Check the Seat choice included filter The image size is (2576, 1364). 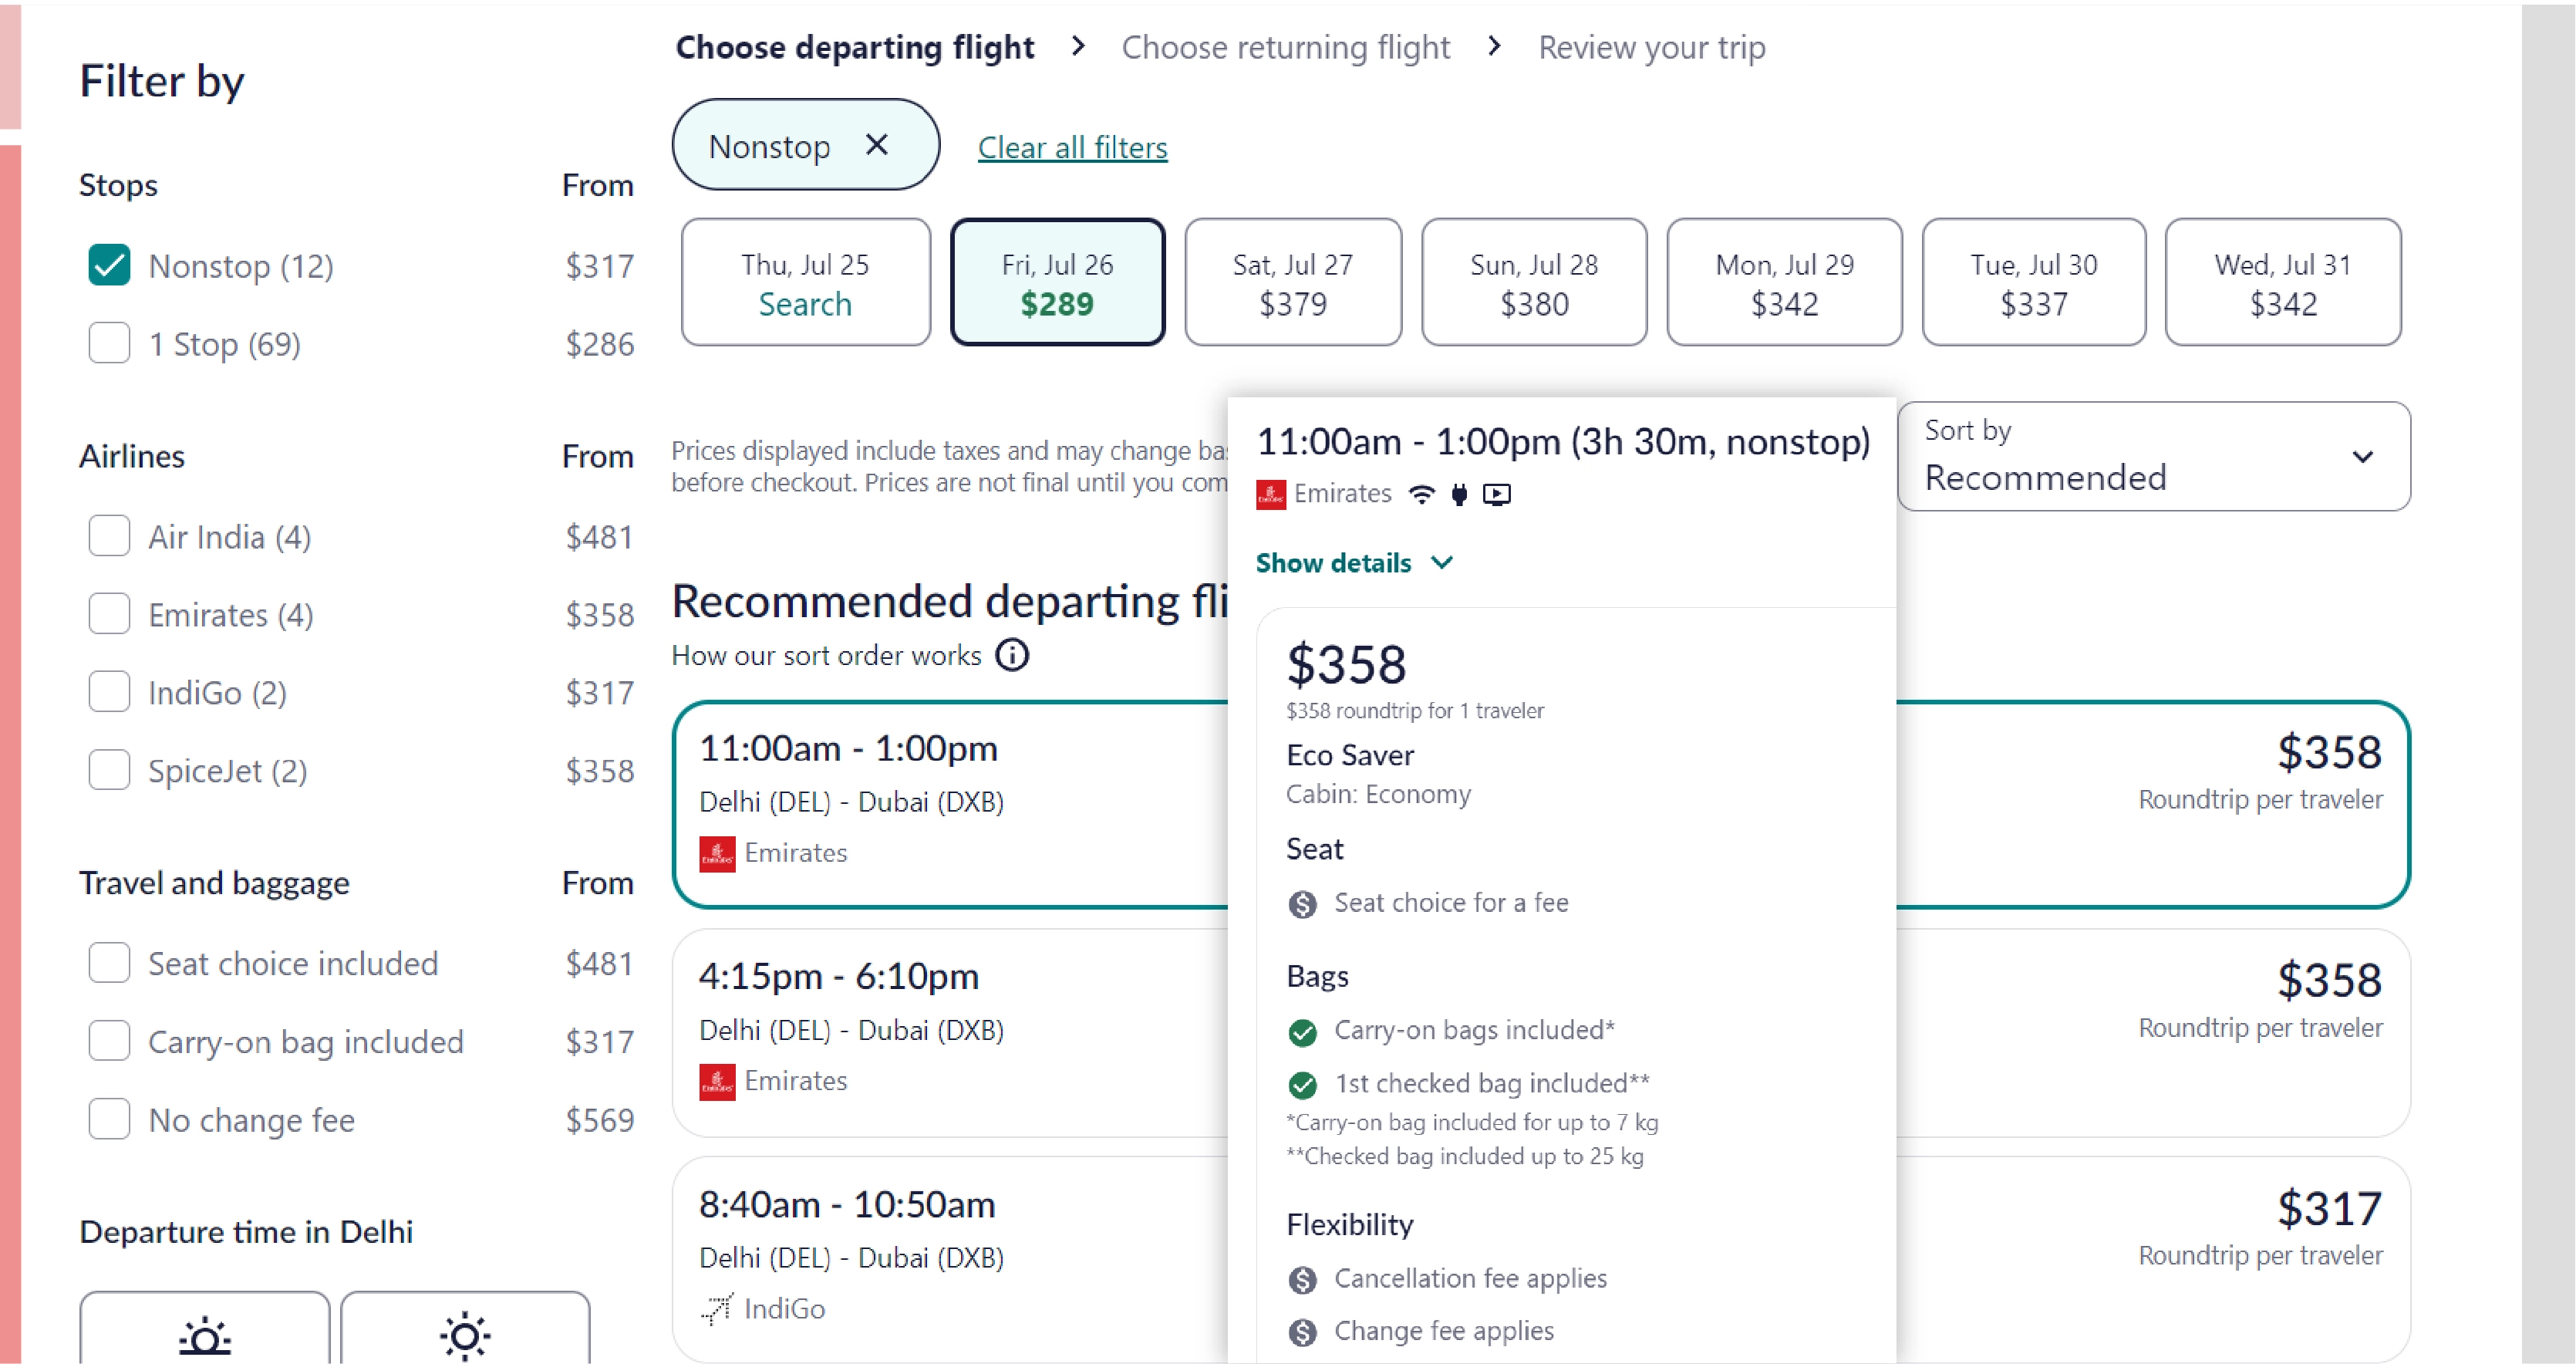pos(109,962)
